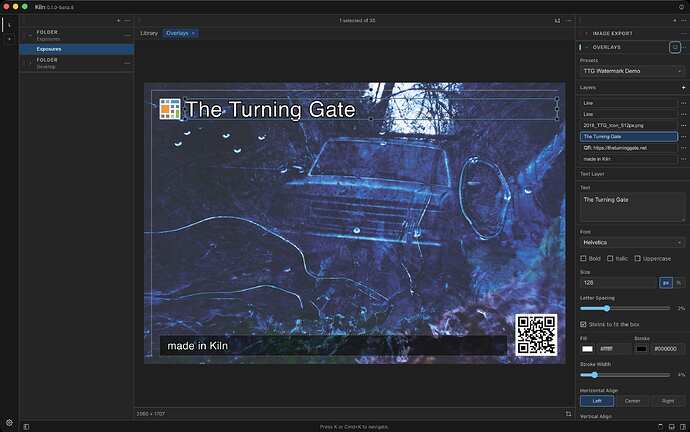This screenshot has width=690, height=432.
Task: Open options for the second Line layer
Action: [x=683, y=114]
